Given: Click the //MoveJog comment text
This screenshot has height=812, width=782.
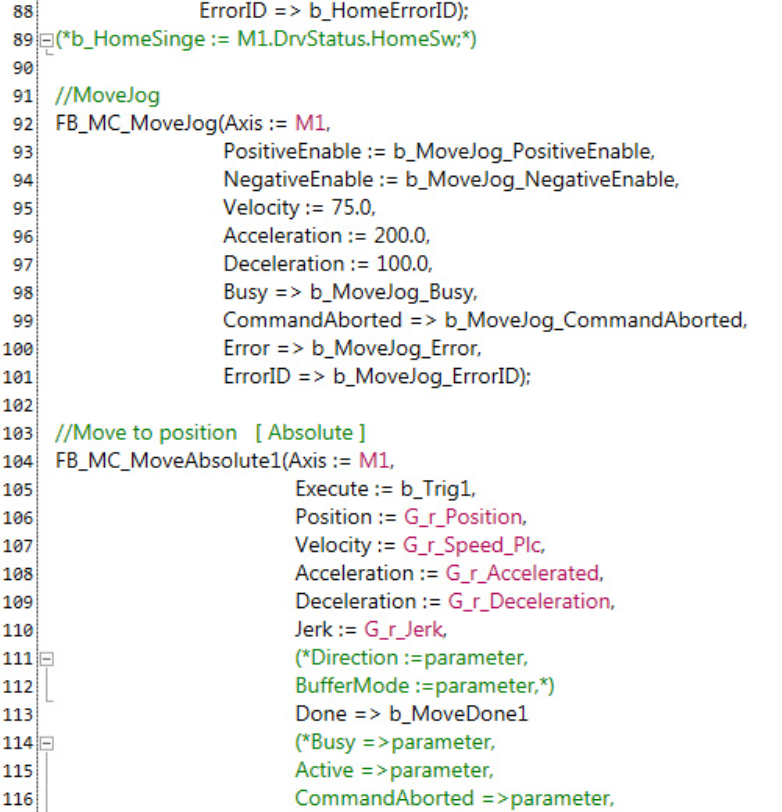Looking at the screenshot, I should point(108,95).
